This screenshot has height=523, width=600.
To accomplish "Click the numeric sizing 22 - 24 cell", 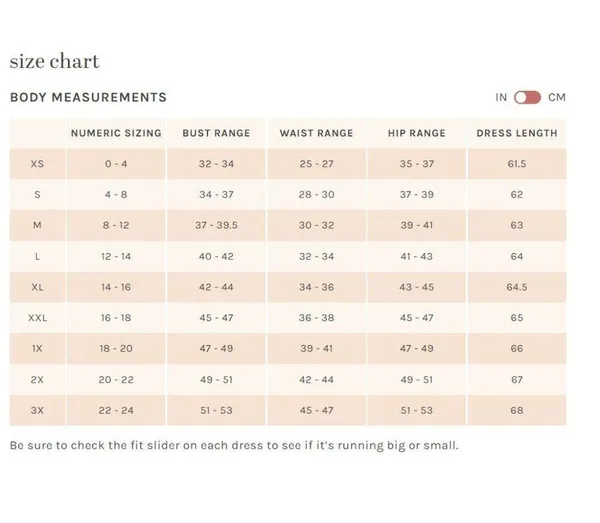I will [116, 410].
